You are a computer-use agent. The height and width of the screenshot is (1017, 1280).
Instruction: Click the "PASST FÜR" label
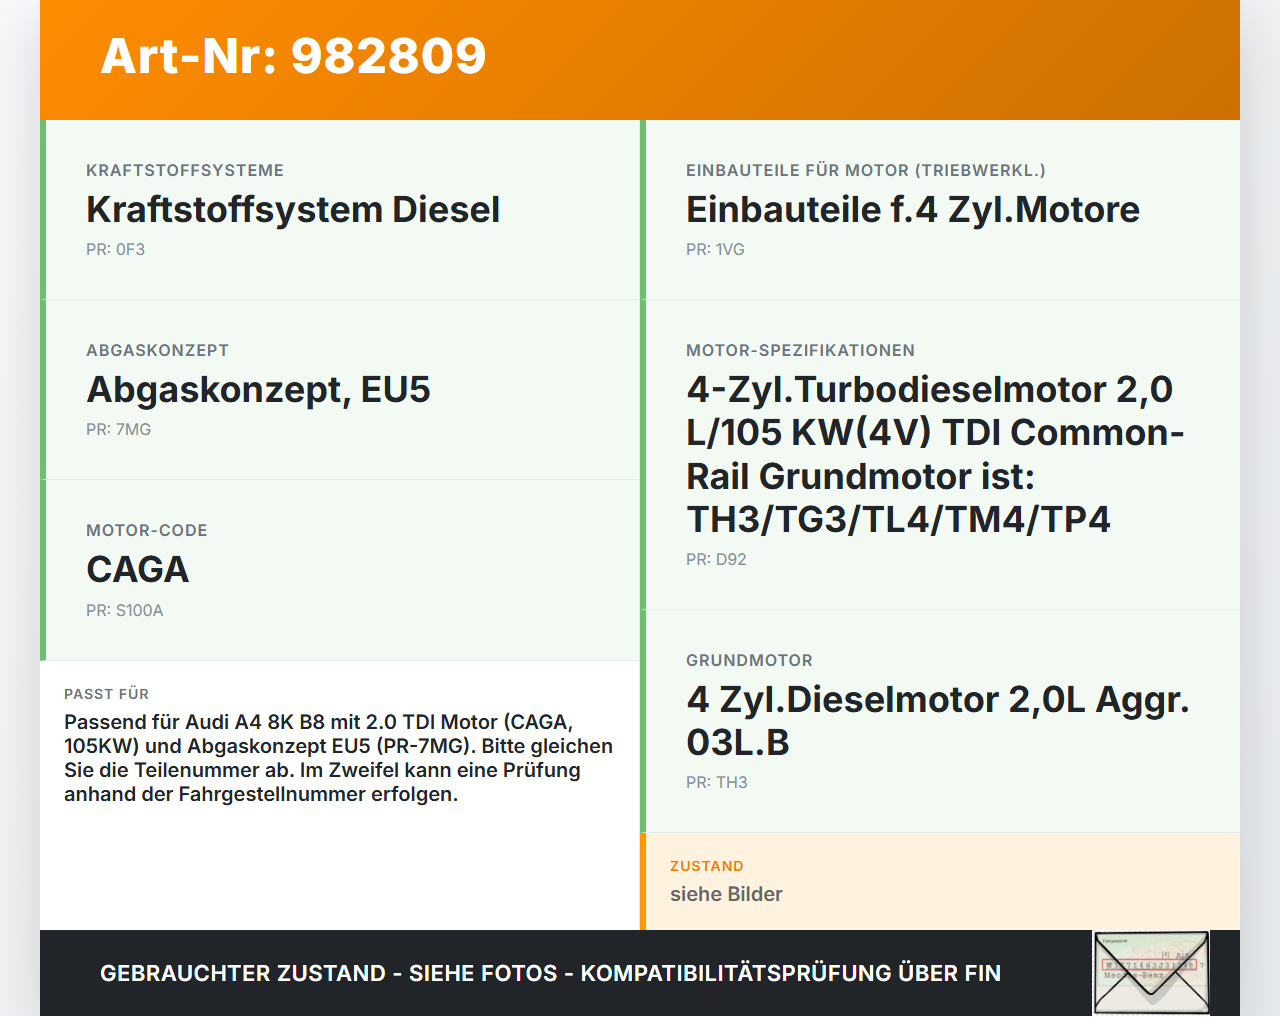(x=106, y=694)
